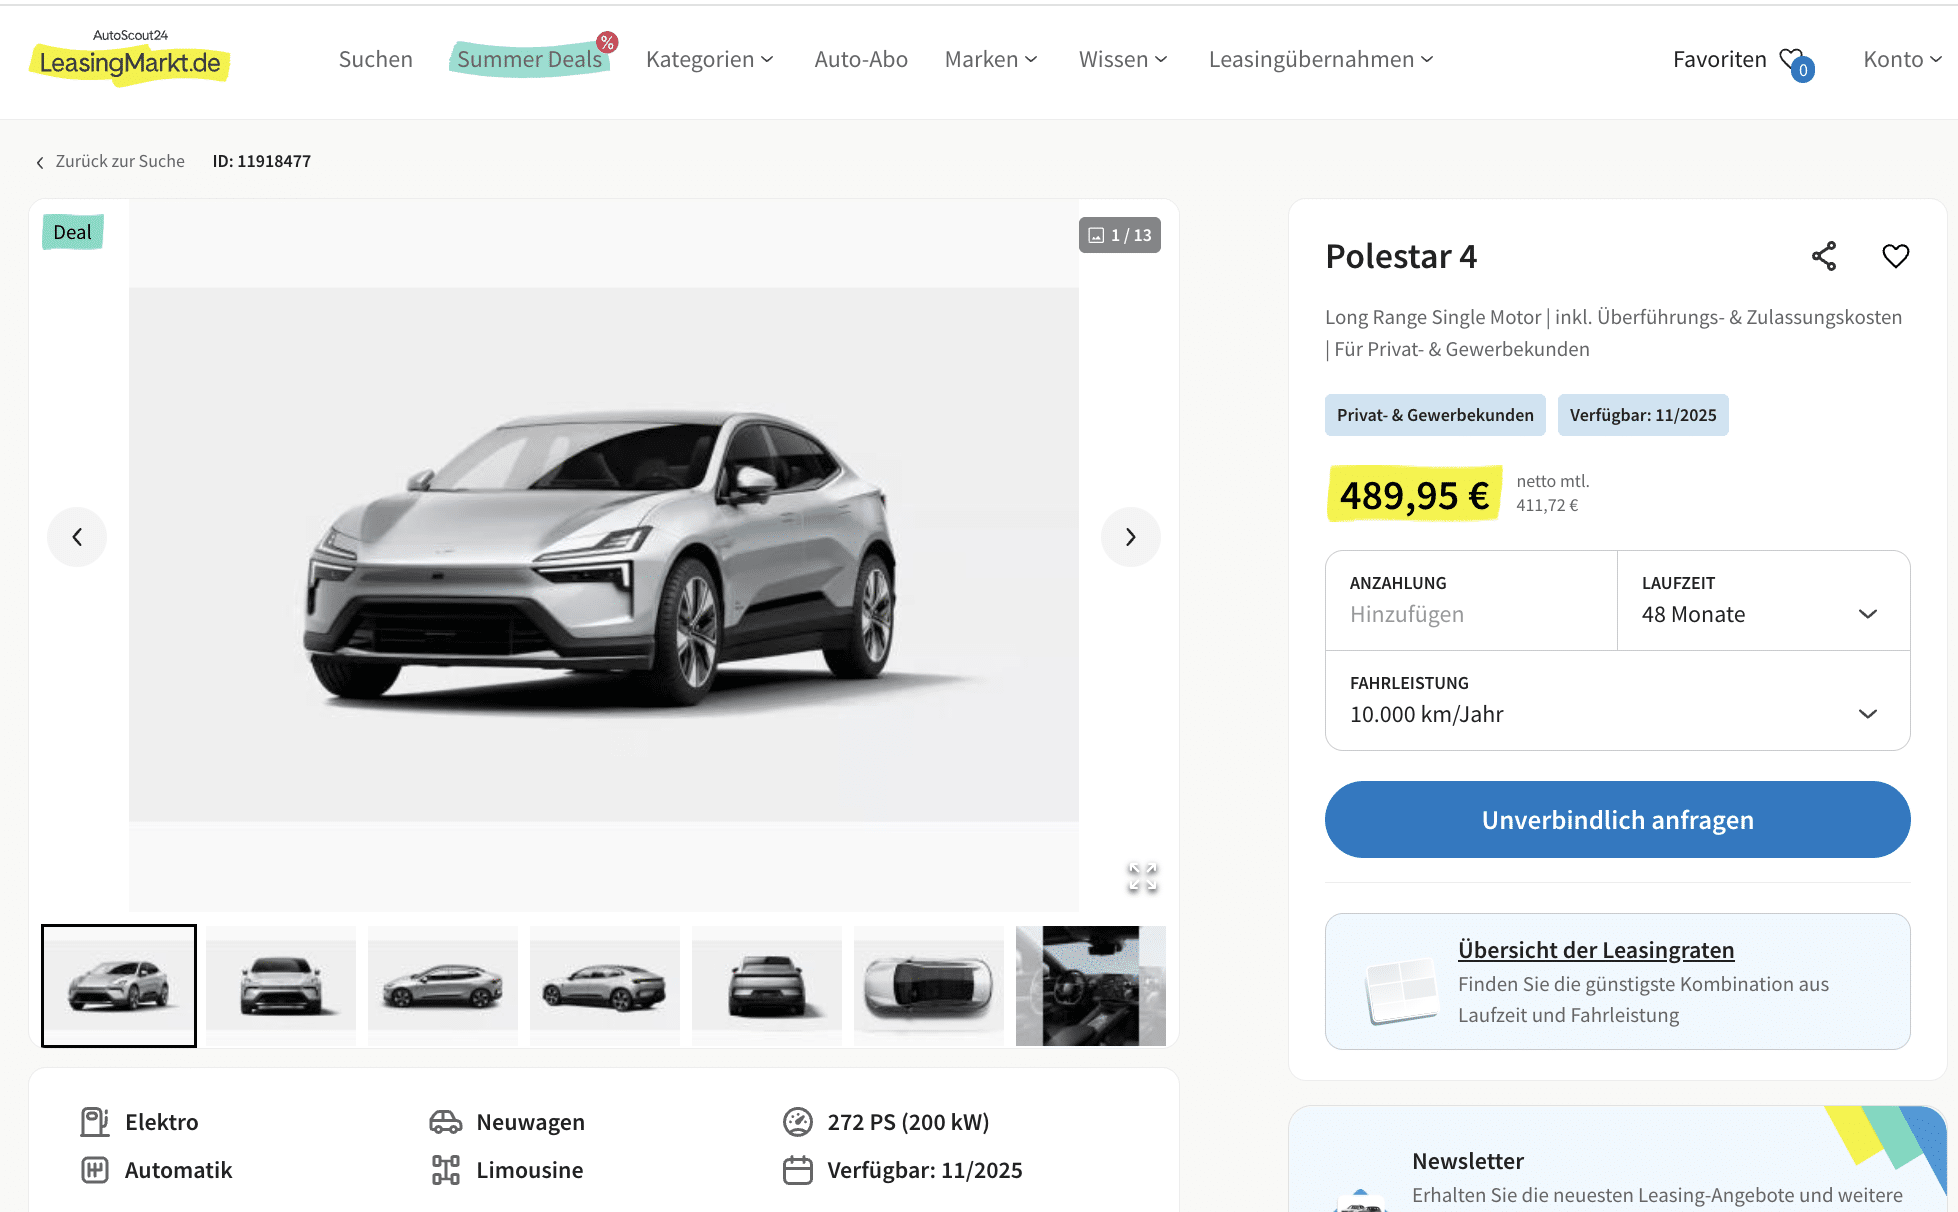Click the ID: 11918477 text
This screenshot has width=1958, height=1212.
click(x=262, y=161)
